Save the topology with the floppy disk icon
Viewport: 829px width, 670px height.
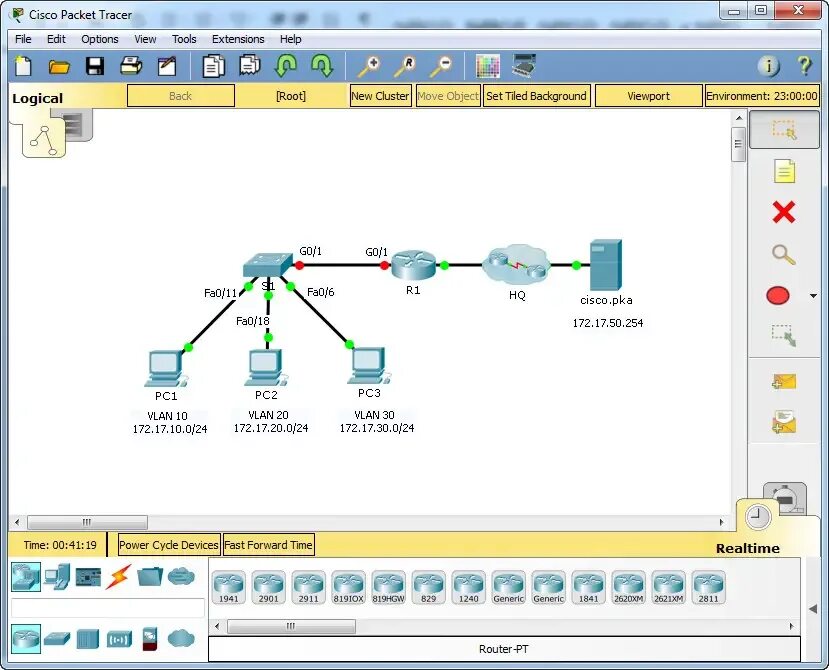[95, 67]
